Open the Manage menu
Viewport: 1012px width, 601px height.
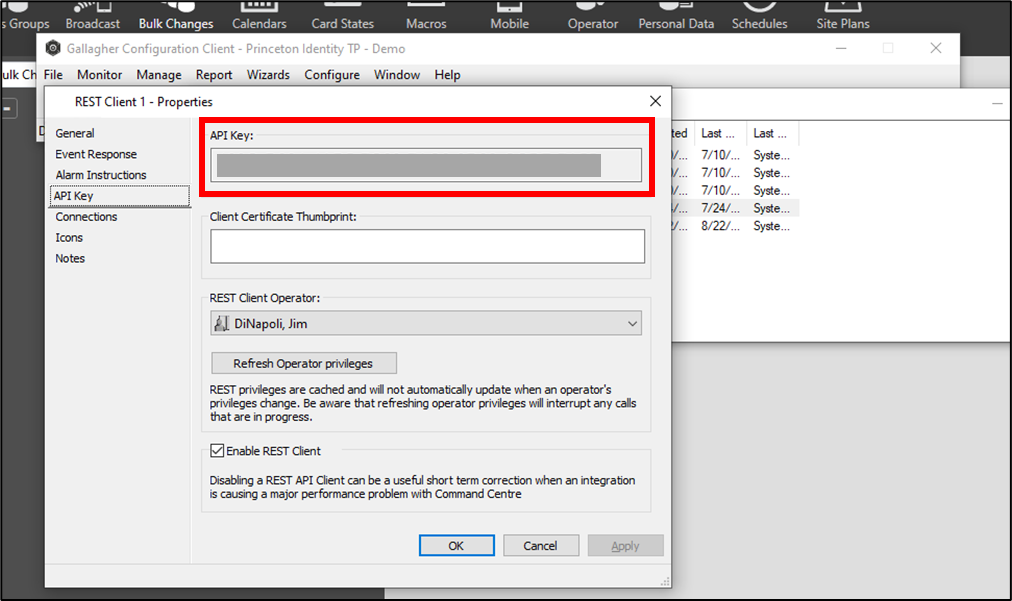tap(159, 75)
